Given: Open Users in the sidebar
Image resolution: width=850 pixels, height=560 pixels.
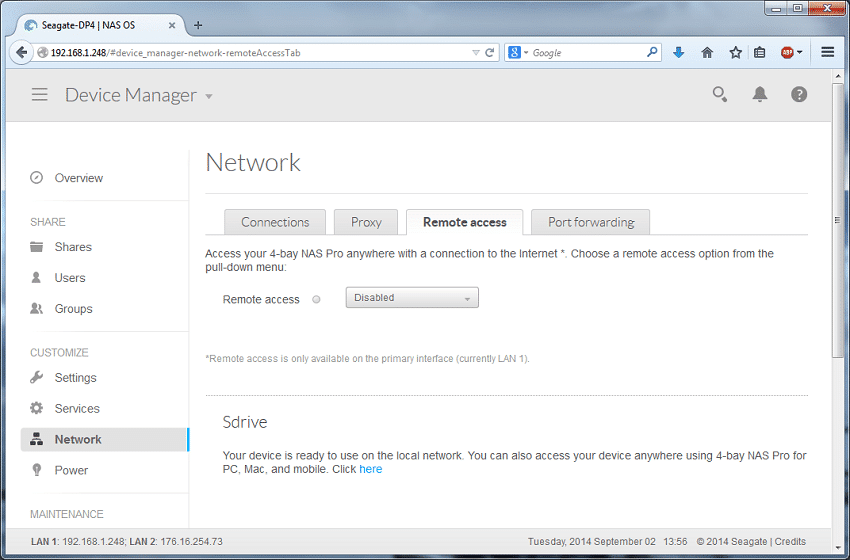Looking at the screenshot, I should click(x=70, y=278).
